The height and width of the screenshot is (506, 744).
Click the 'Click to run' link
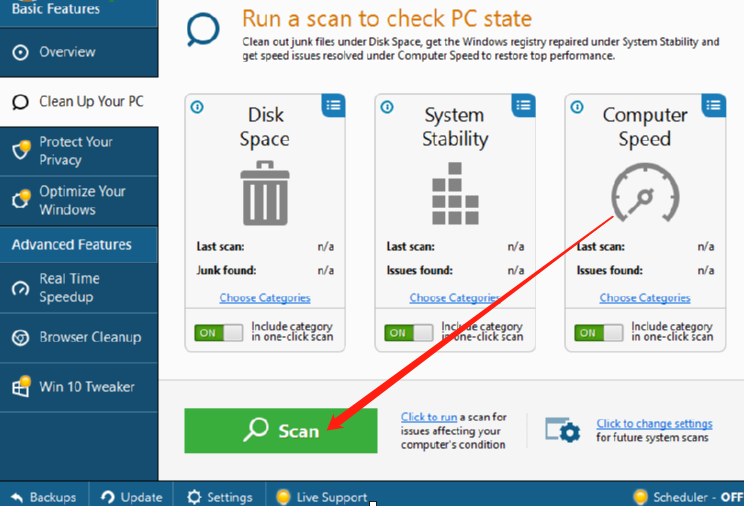429,417
